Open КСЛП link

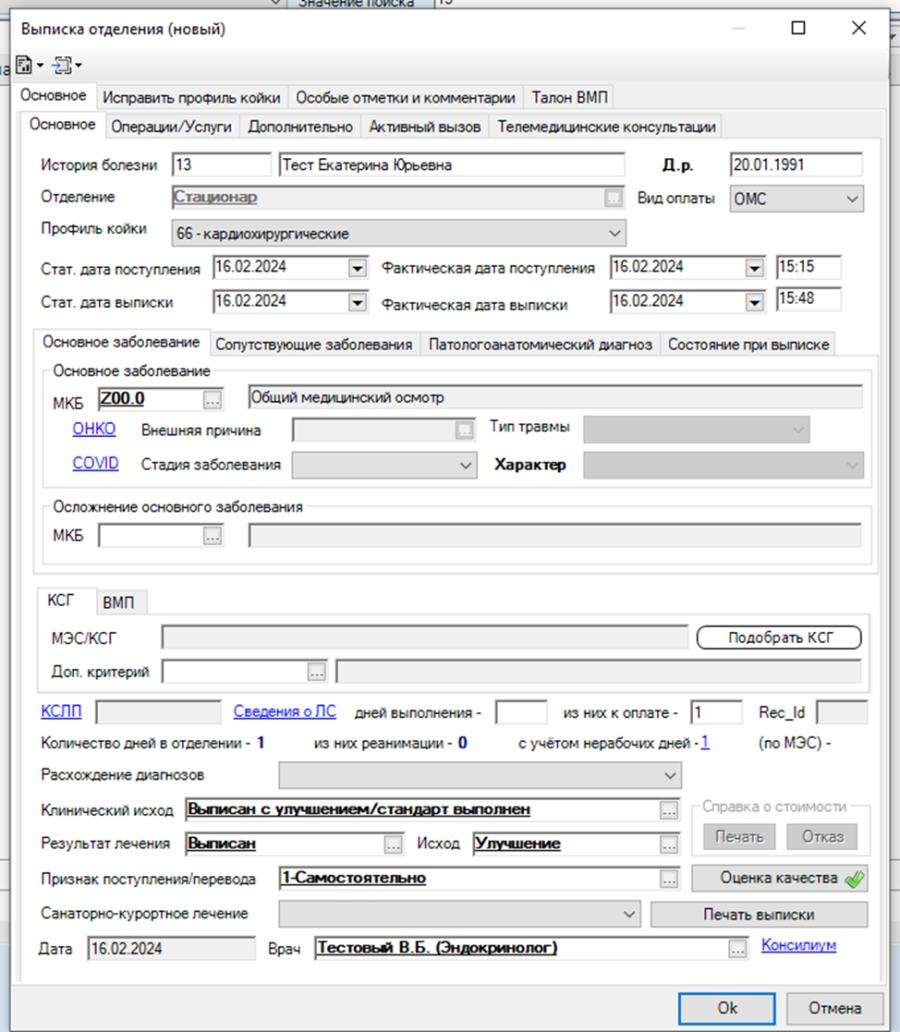61,711
